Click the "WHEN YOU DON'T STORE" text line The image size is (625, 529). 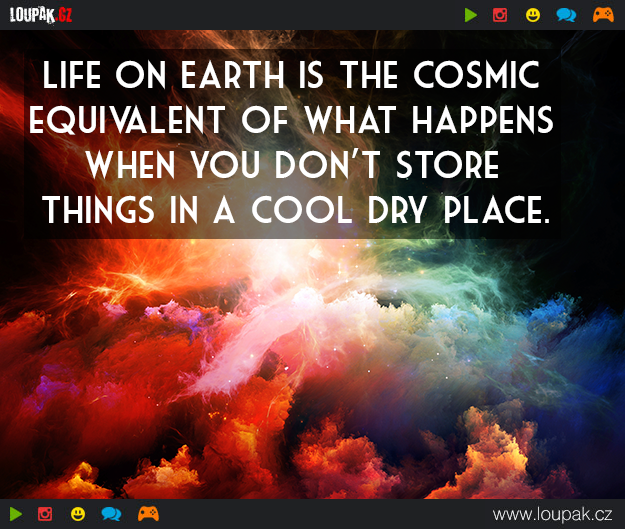point(291,164)
